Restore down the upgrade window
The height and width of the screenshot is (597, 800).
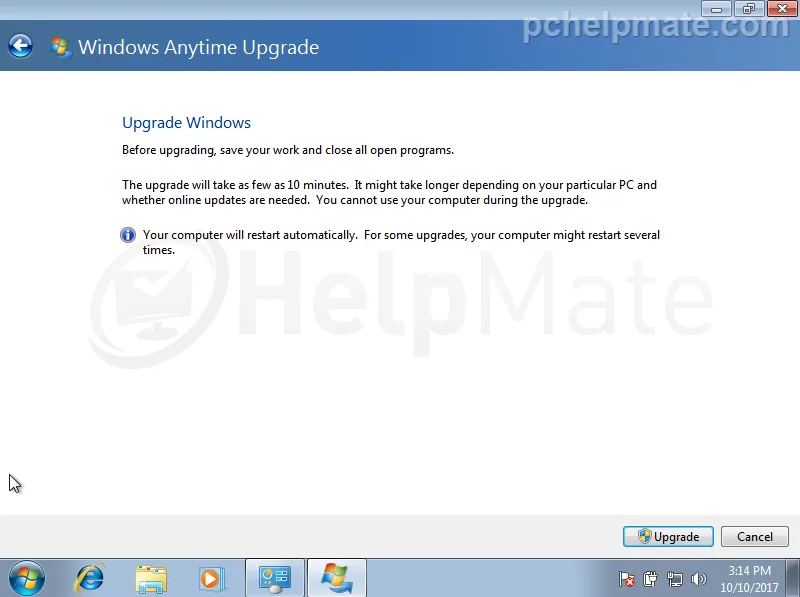pyautogui.click(x=748, y=9)
